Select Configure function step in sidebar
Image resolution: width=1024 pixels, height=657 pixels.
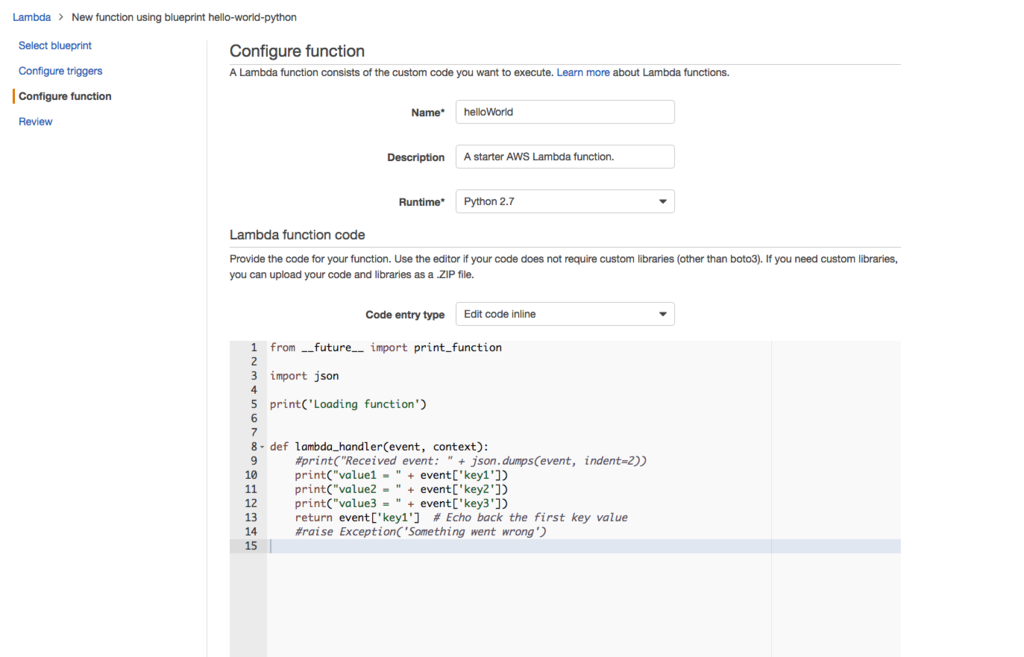tap(65, 96)
